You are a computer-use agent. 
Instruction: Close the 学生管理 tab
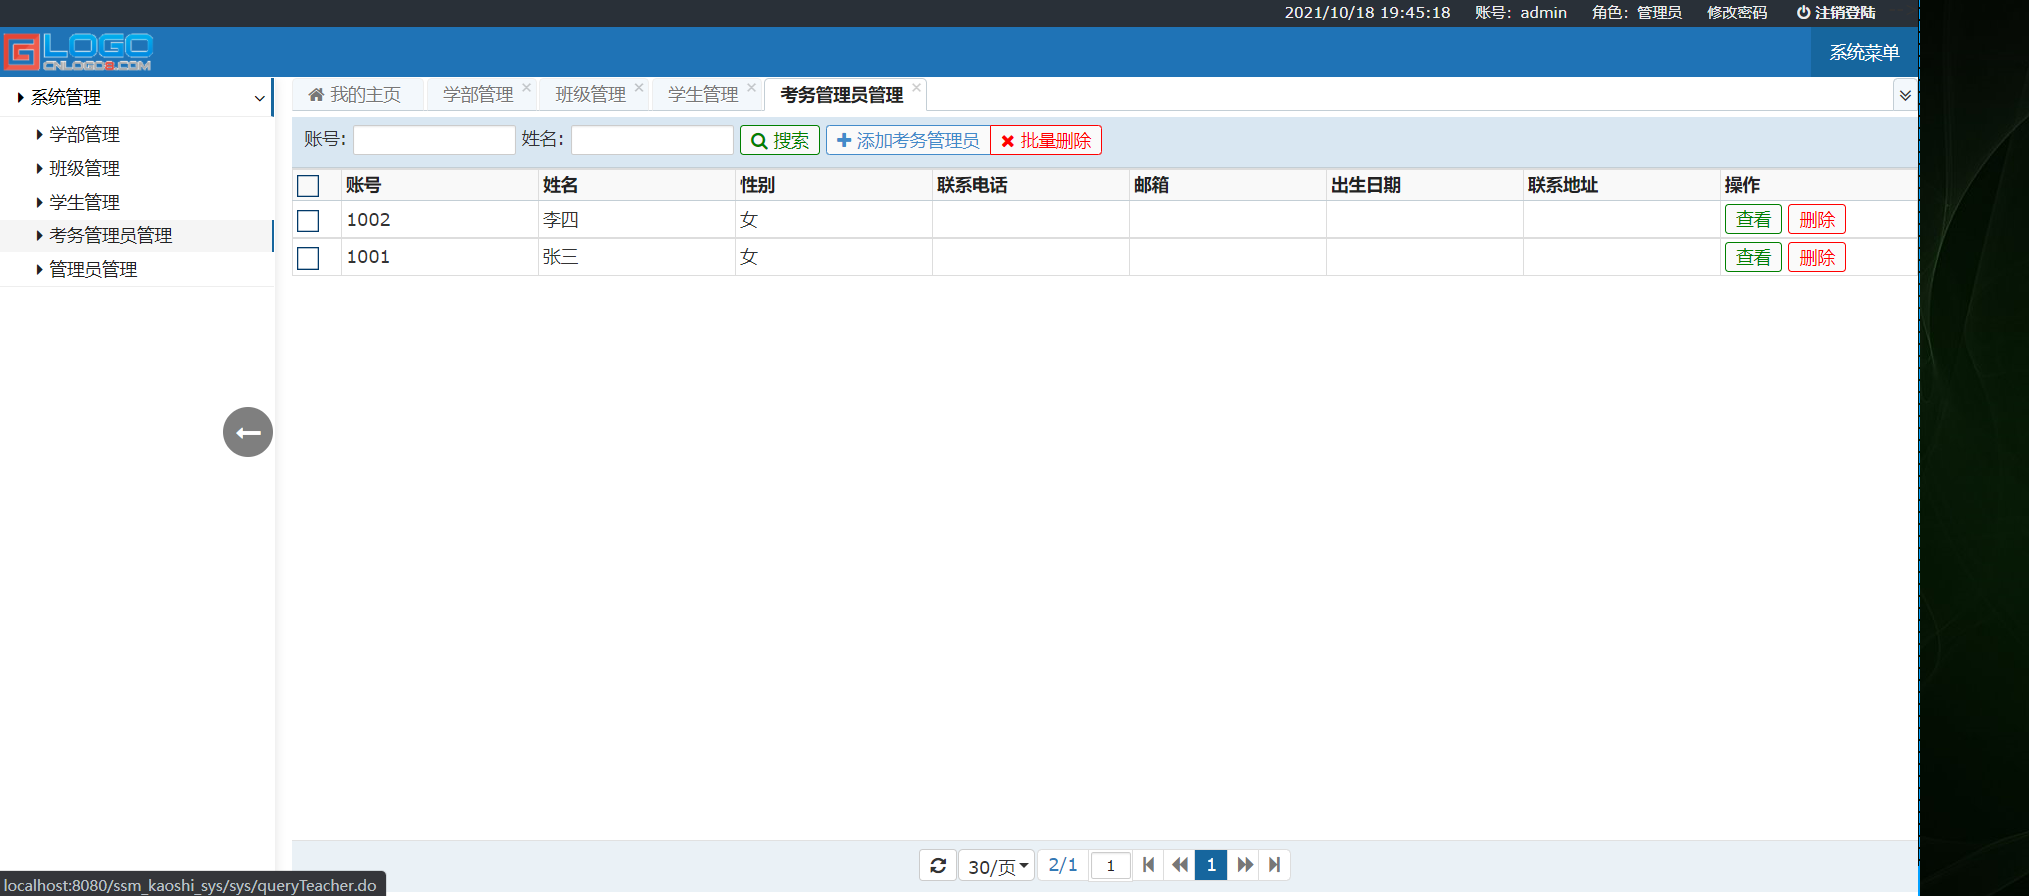click(x=752, y=87)
